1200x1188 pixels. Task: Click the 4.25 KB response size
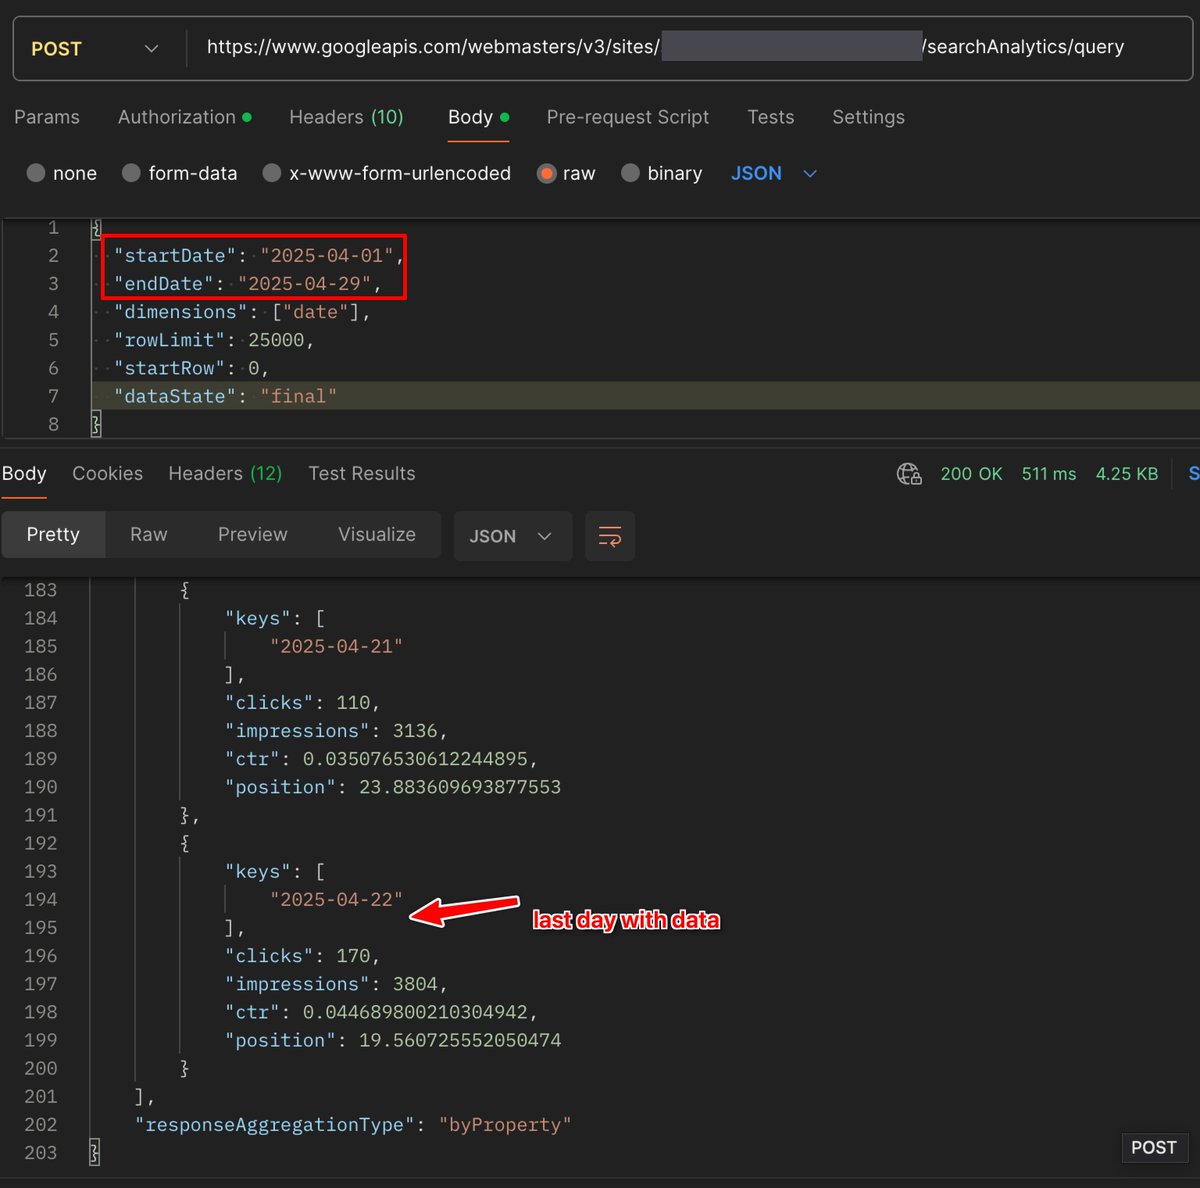(1127, 474)
